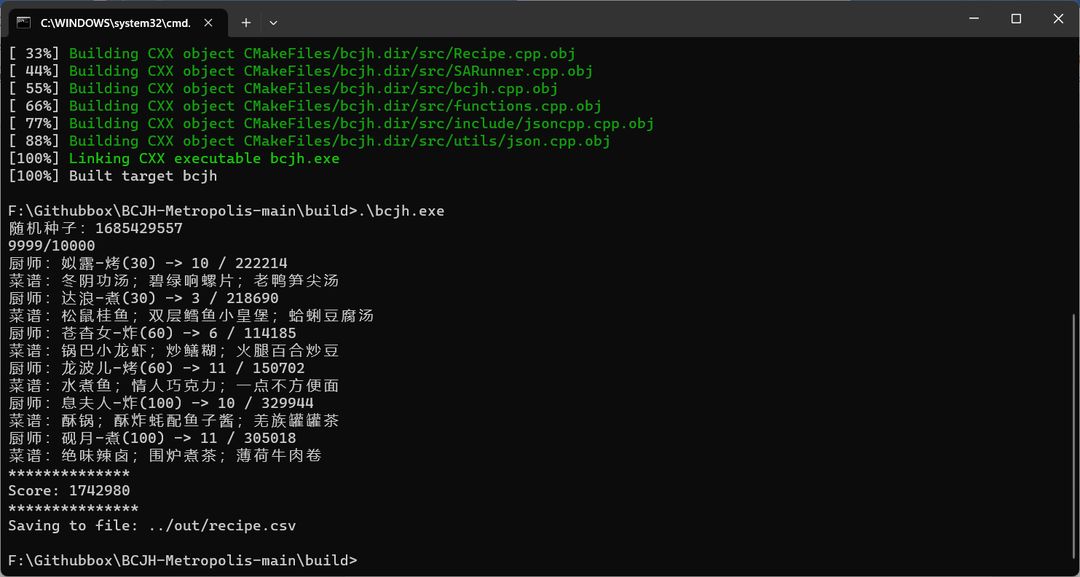Click the bottom command prompt line after build>
This screenshot has width=1080, height=577.
(x=183, y=560)
